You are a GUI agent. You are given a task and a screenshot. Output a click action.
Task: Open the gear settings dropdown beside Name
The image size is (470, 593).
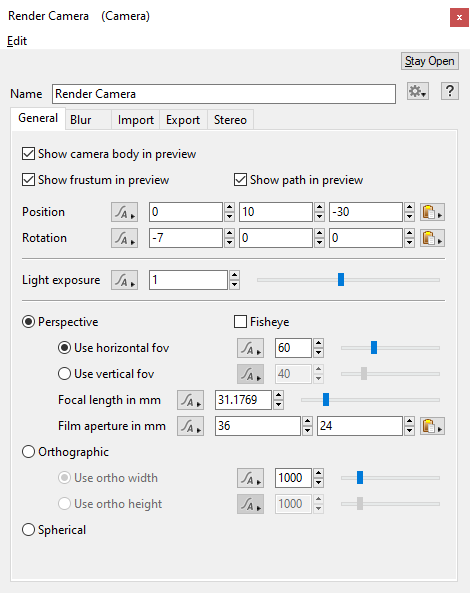click(x=418, y=91)
